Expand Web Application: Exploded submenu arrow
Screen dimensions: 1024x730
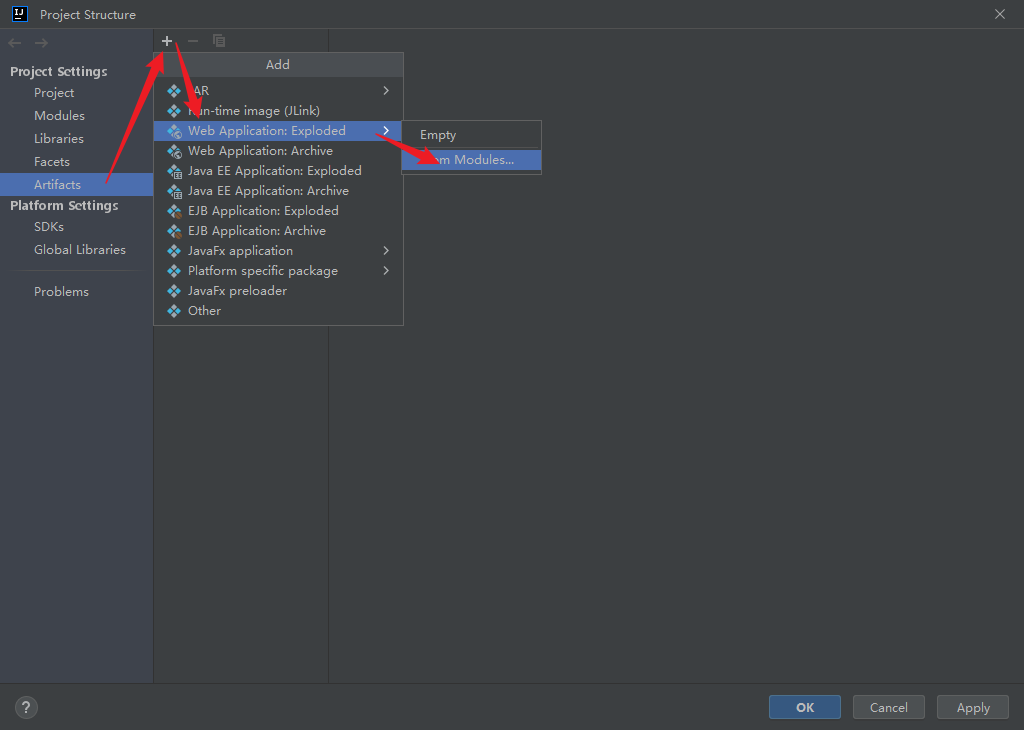pos(386,131)
